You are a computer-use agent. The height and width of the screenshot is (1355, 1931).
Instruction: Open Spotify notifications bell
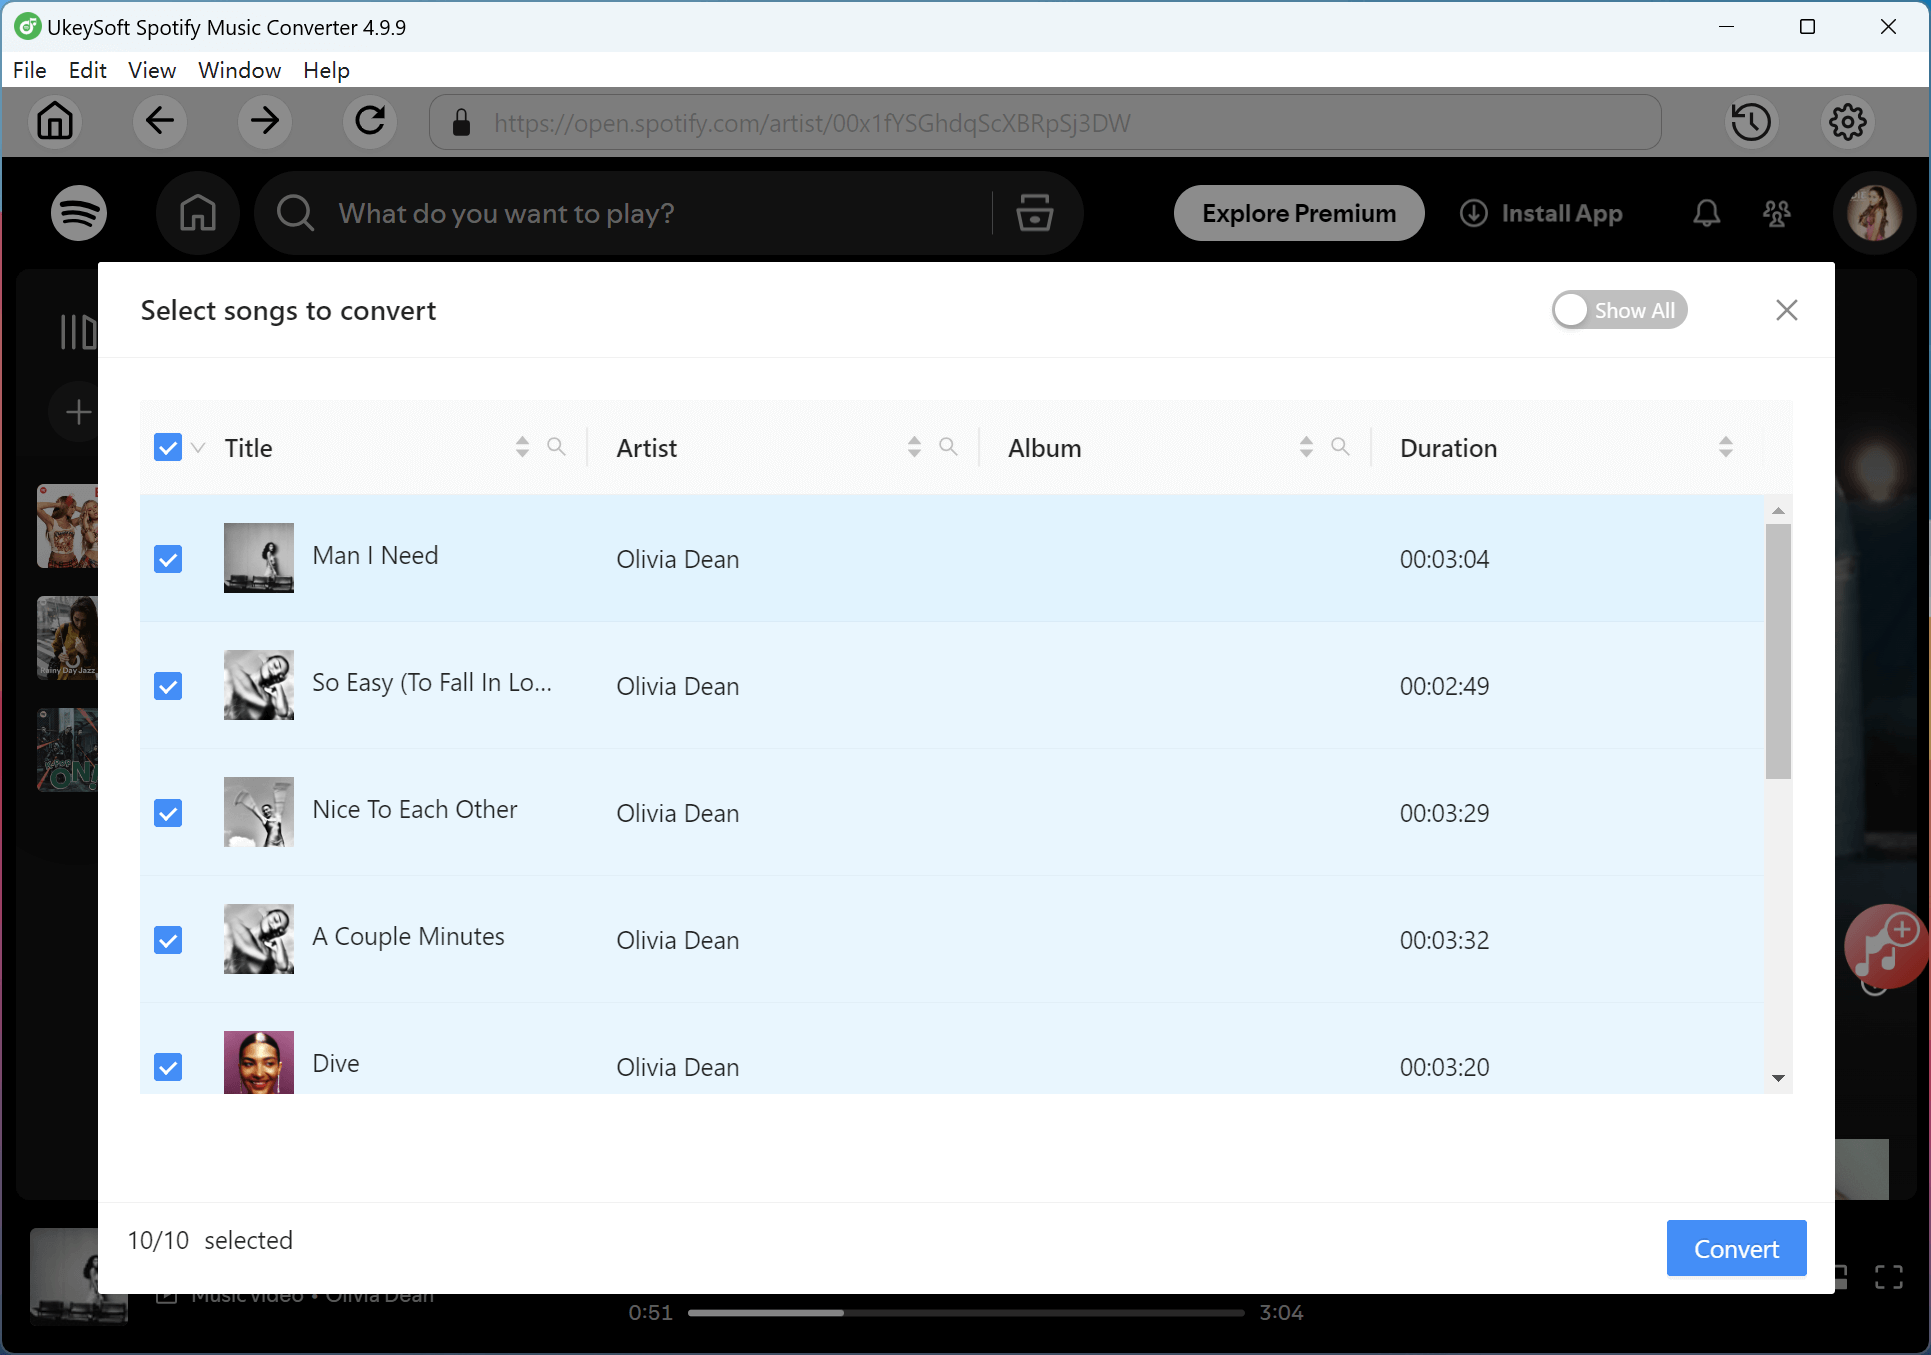(x=1706, y=213)
